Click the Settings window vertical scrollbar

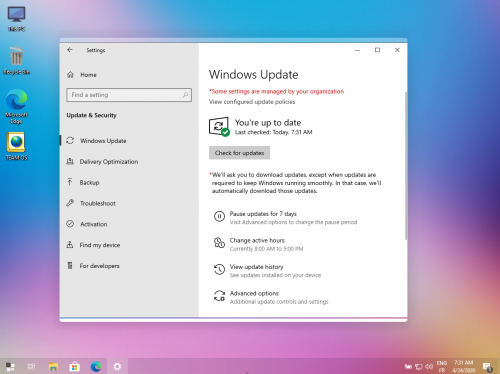[x=406, y=165]
